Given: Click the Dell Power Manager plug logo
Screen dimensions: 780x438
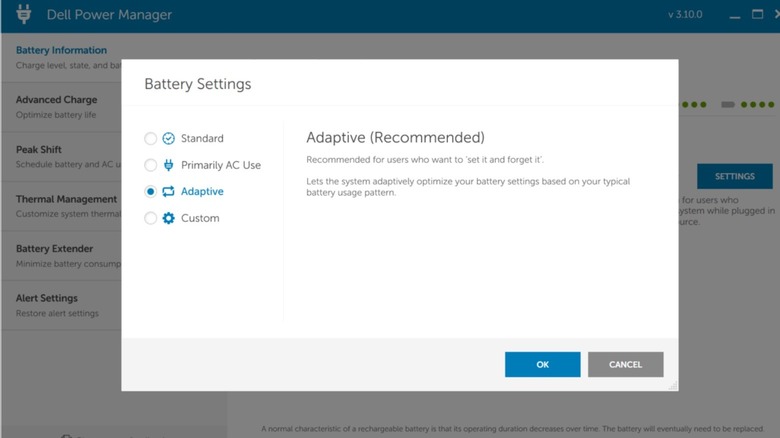Looking at the screenshot, I should tap(23, 14).
